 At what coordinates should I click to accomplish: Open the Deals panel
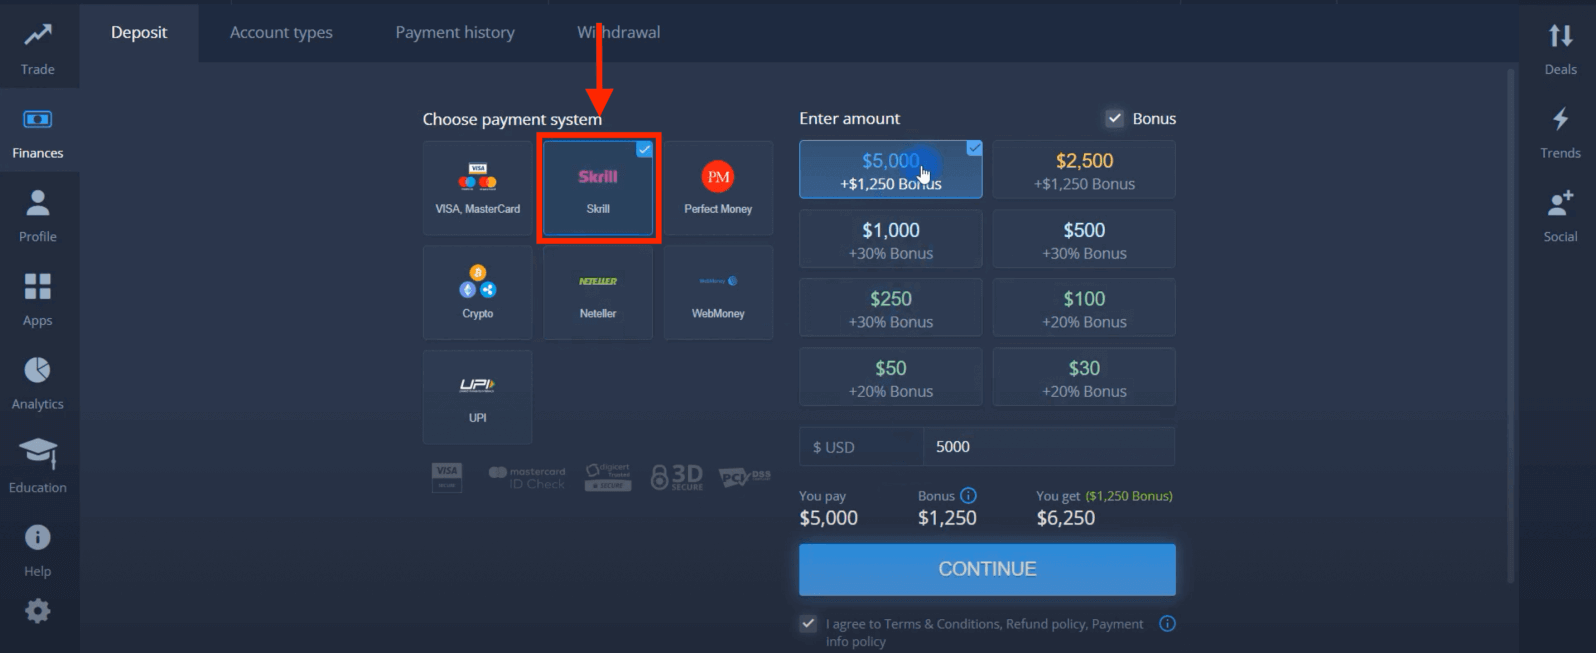pos(1560,48)
